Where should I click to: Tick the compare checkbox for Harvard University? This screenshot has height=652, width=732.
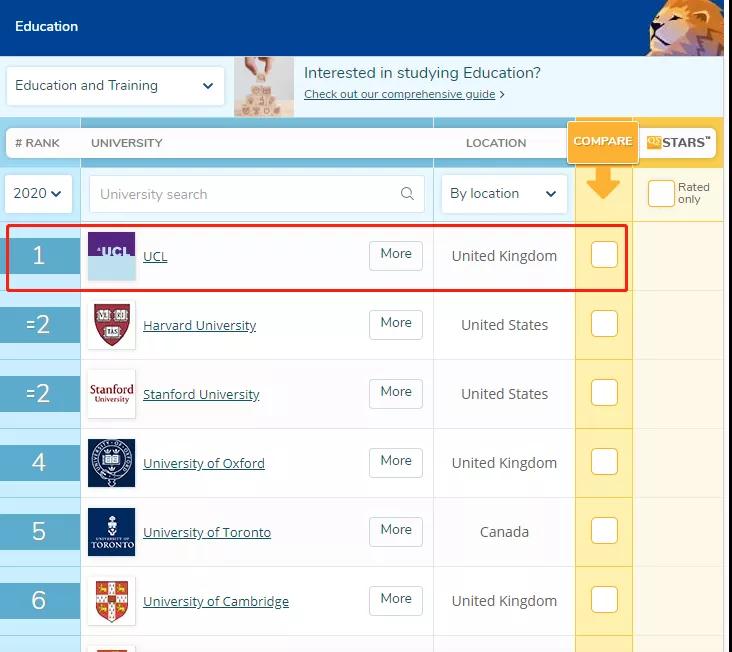(604, 323)
